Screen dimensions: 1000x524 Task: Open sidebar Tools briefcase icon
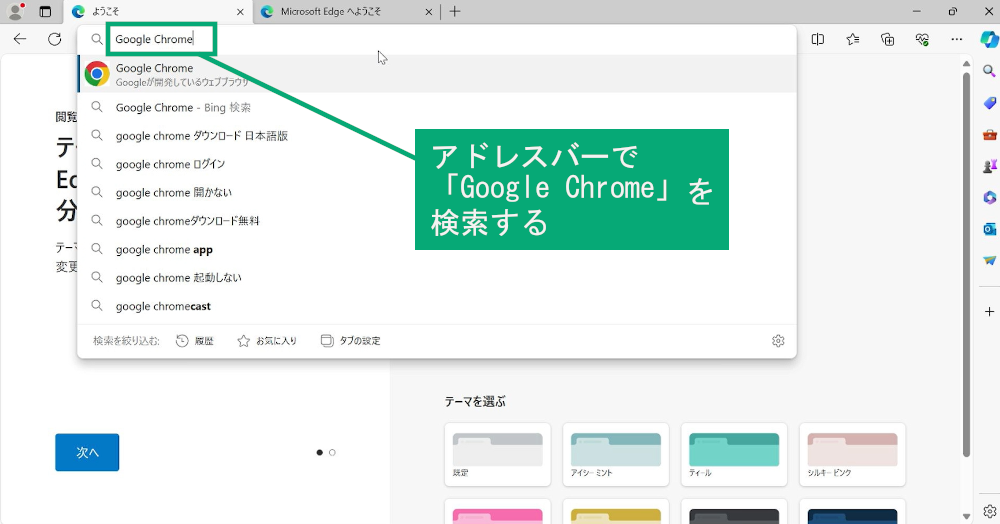click(x=989, y=135)
